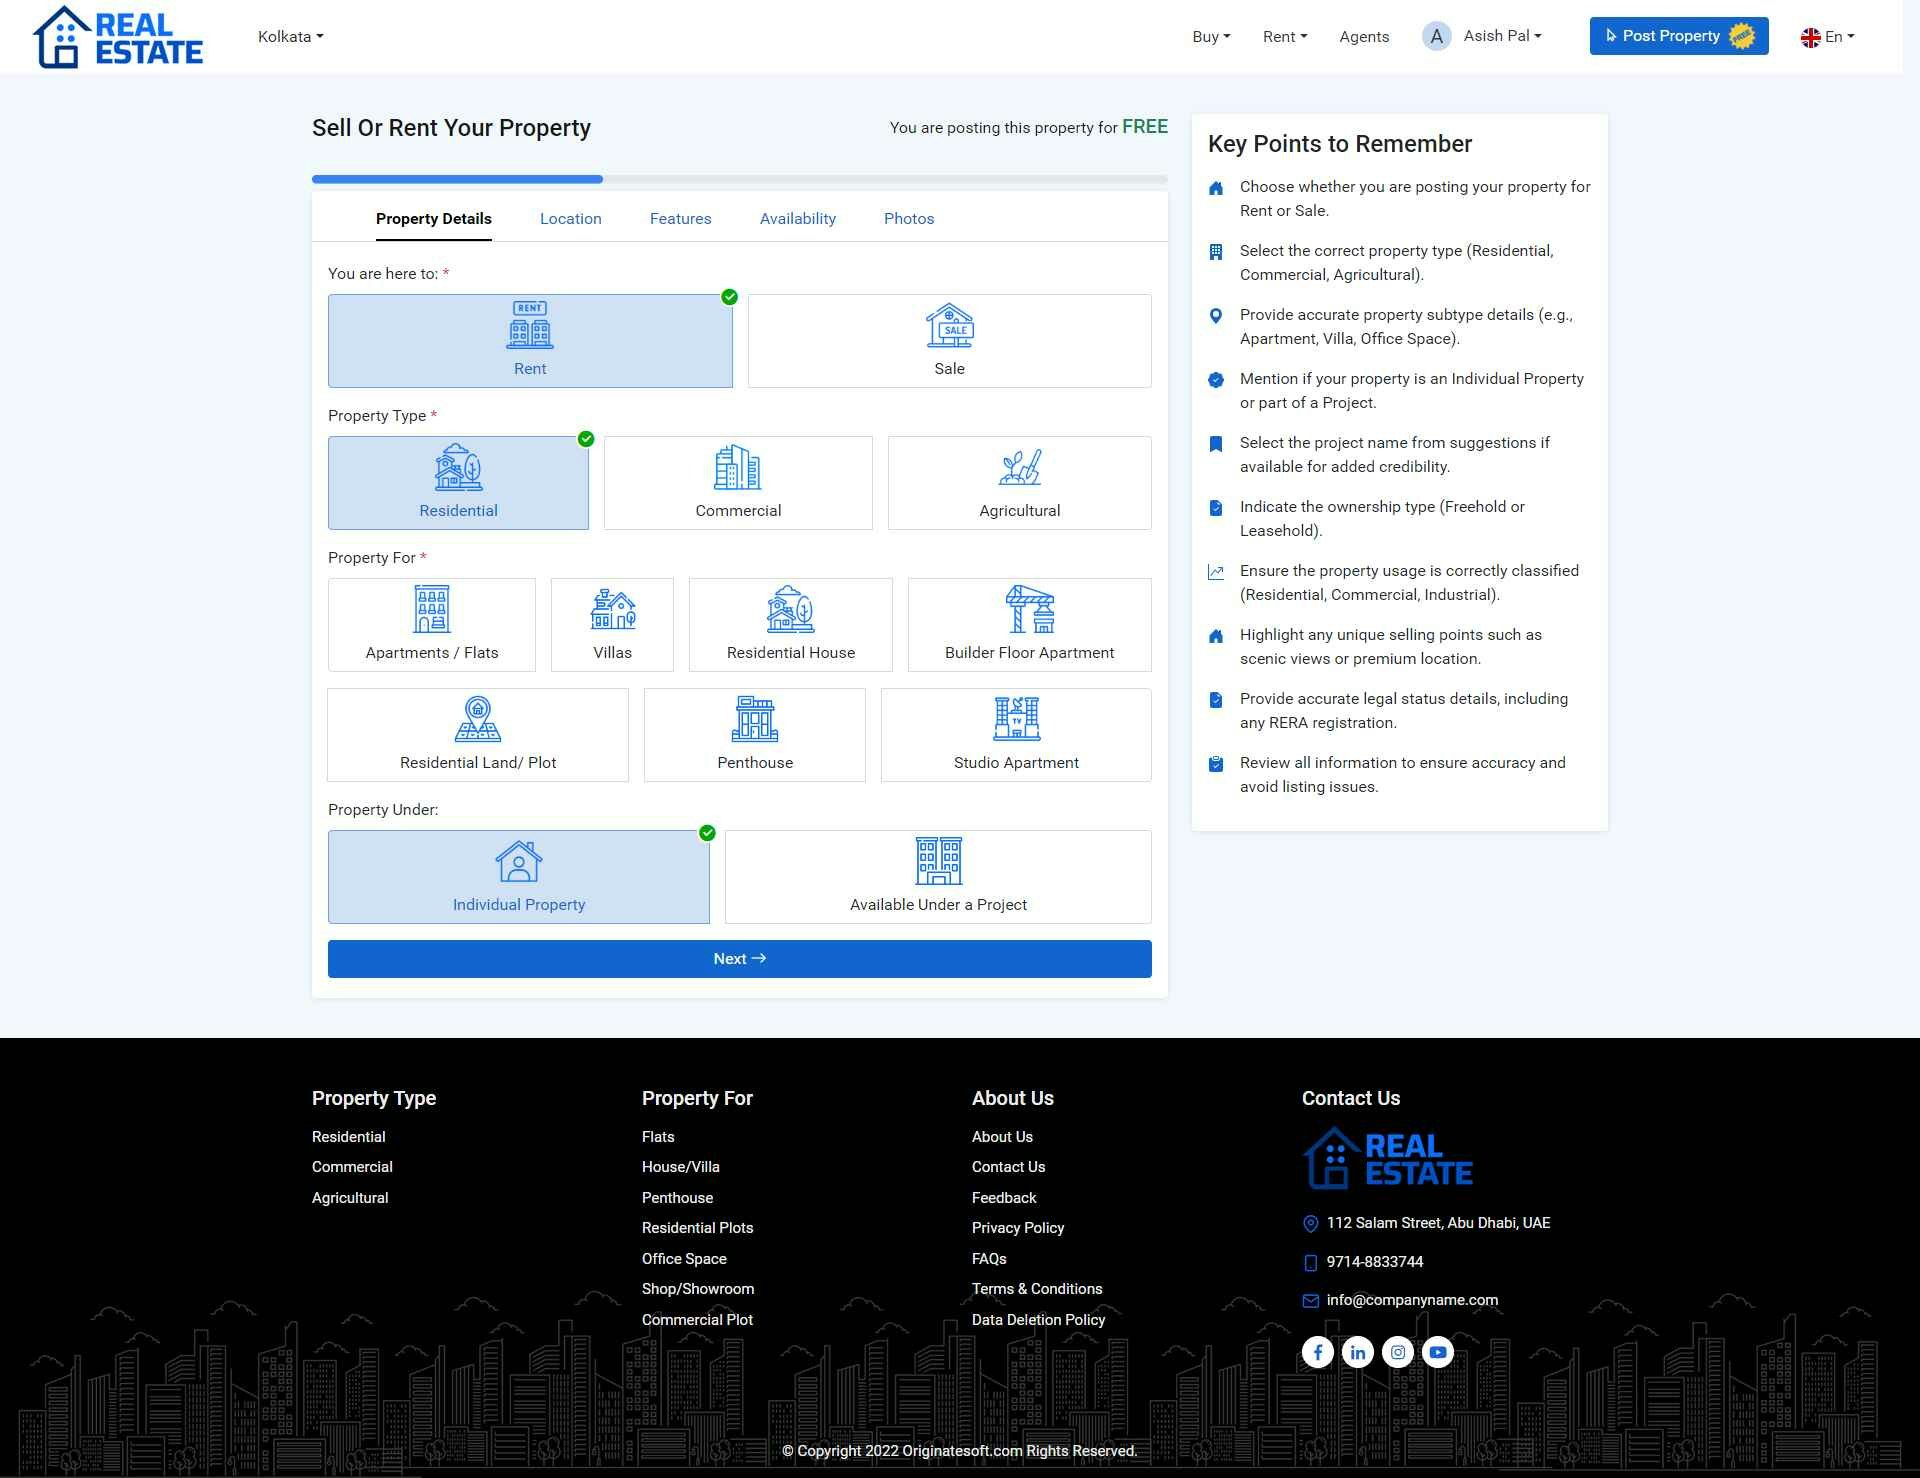Click the Facebook icon in the footer

1317,1352
